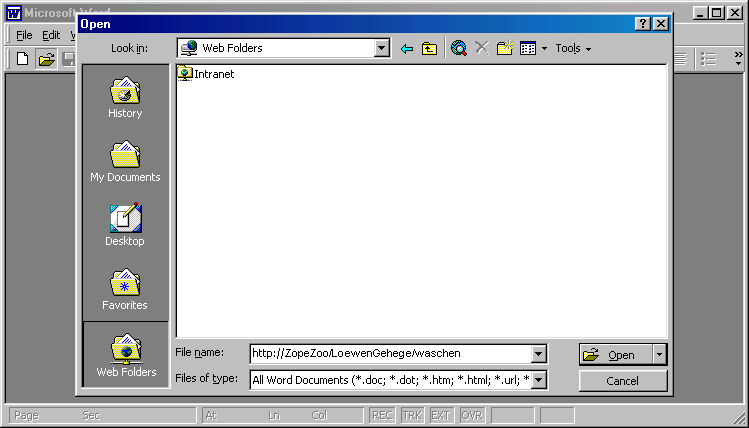The height and width of the screenshot is (428, 749).
Task: Select the Intranet web folder
Action: coord(206,74)
